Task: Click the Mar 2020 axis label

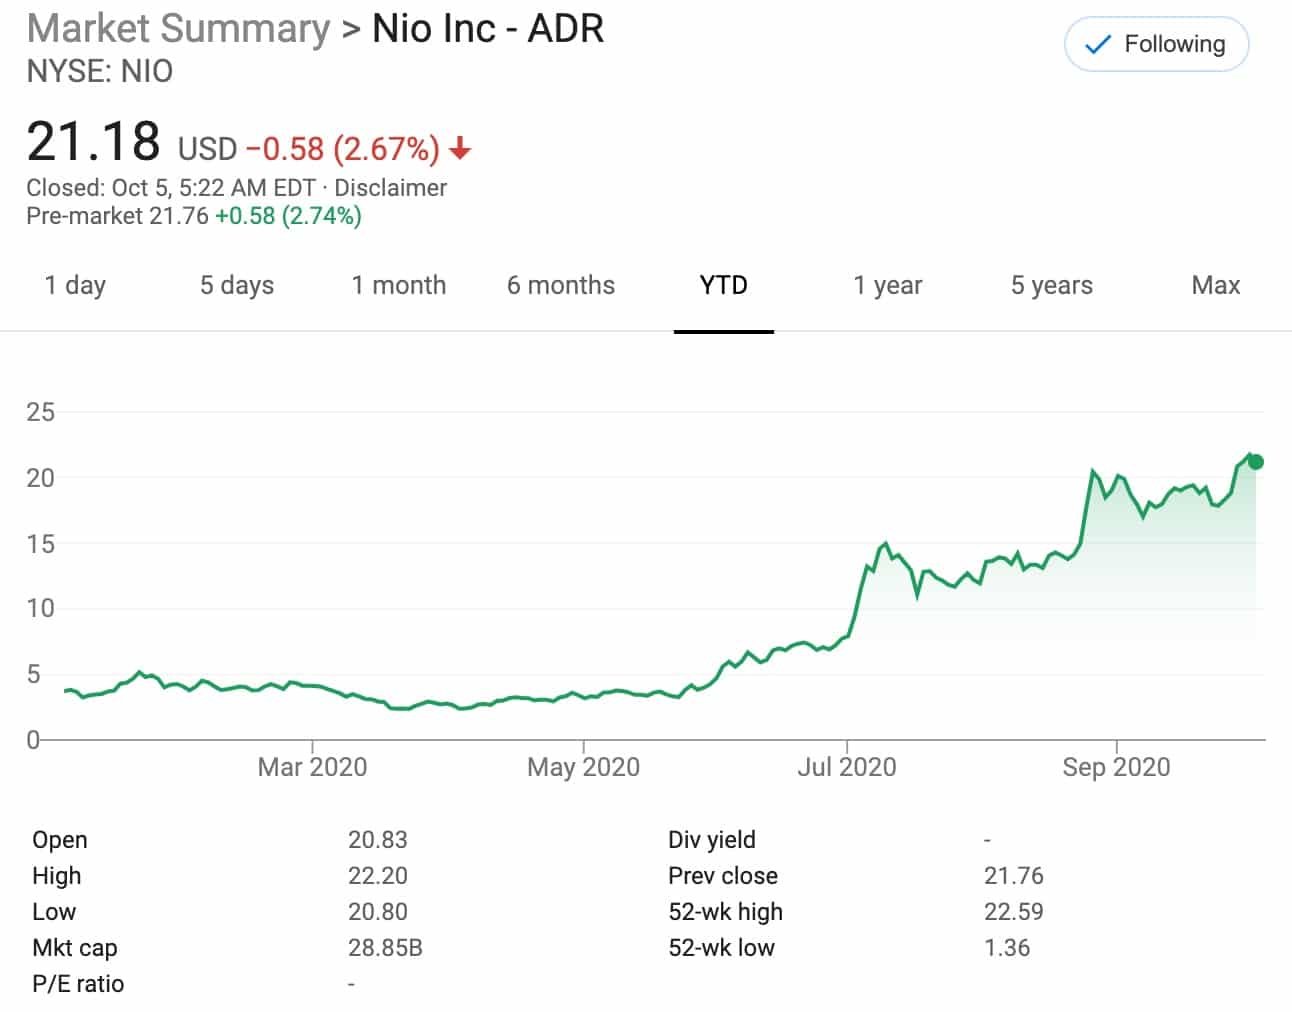Action: click(x=312, y=767)
